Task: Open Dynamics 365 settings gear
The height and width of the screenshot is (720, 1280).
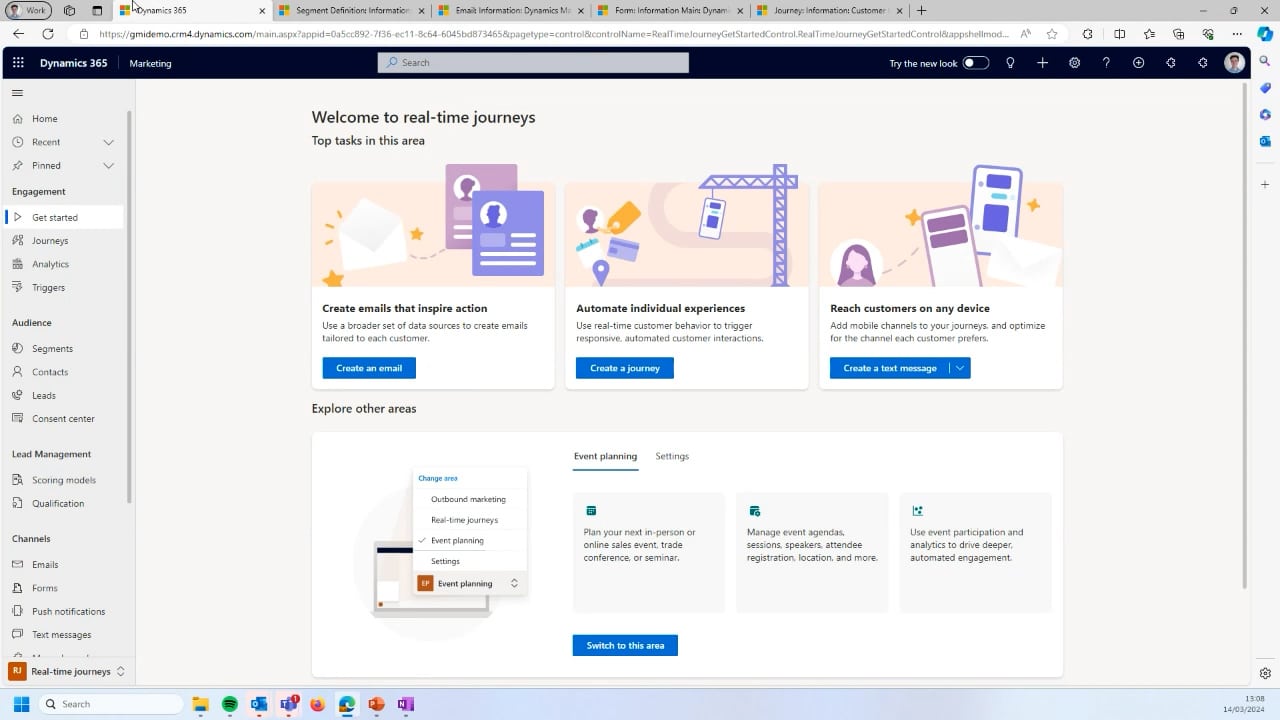Action: [x=1074, y=63]
